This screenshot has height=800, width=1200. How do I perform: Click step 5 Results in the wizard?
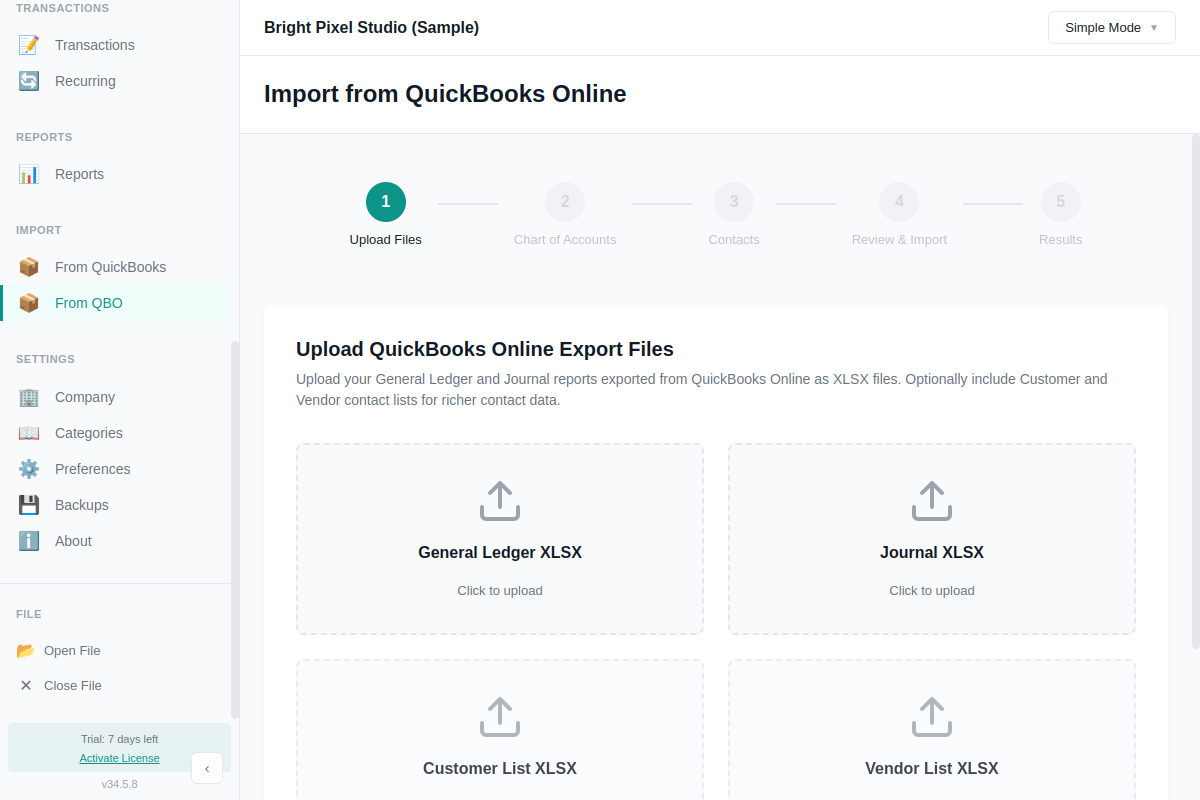click(1060, 200)
